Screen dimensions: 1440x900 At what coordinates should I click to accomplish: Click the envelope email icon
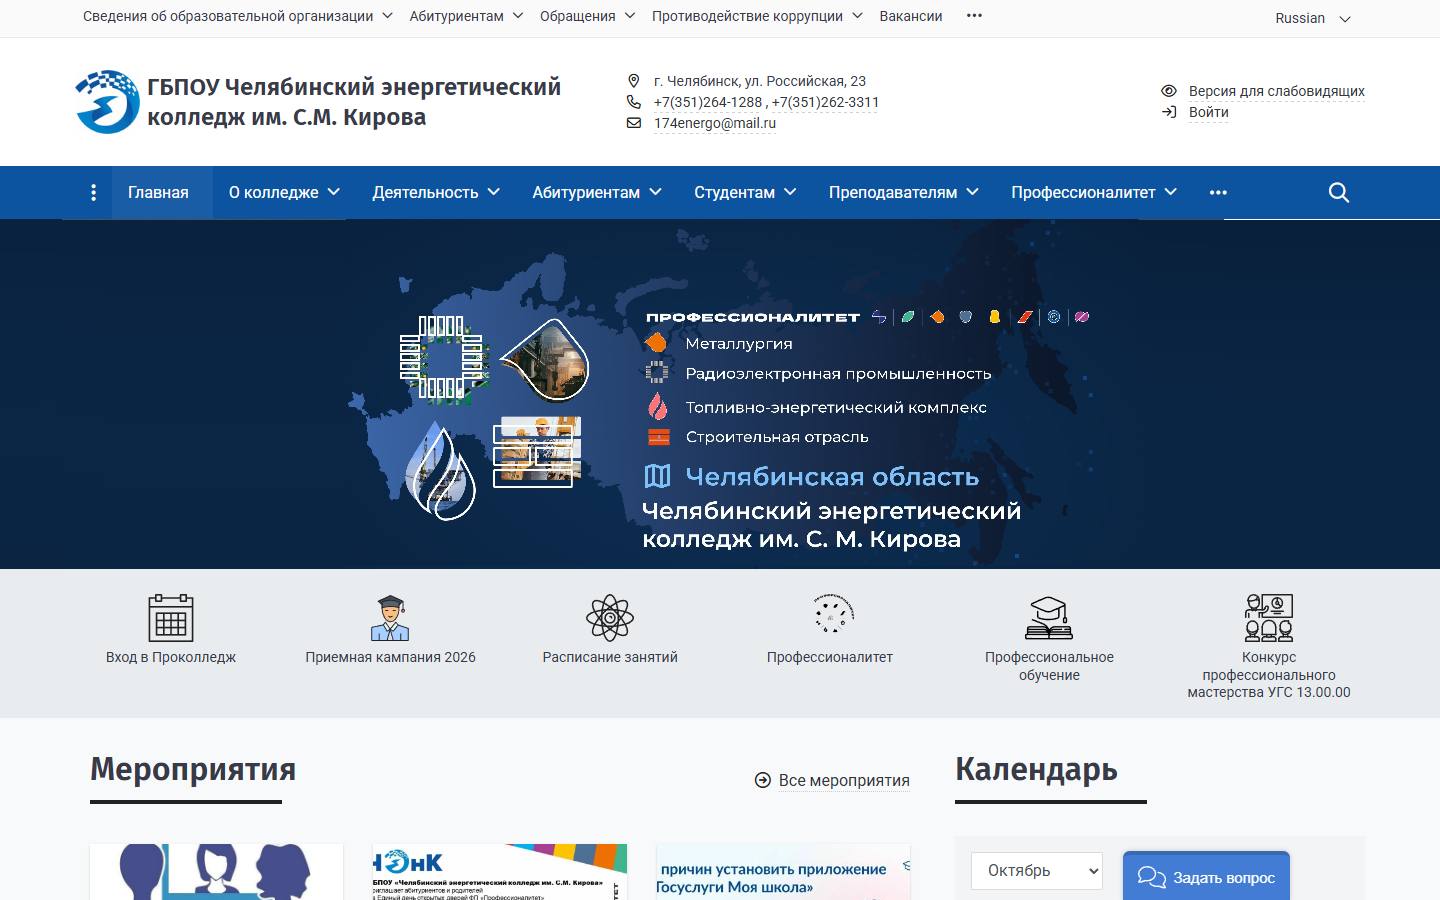(633, 123)
